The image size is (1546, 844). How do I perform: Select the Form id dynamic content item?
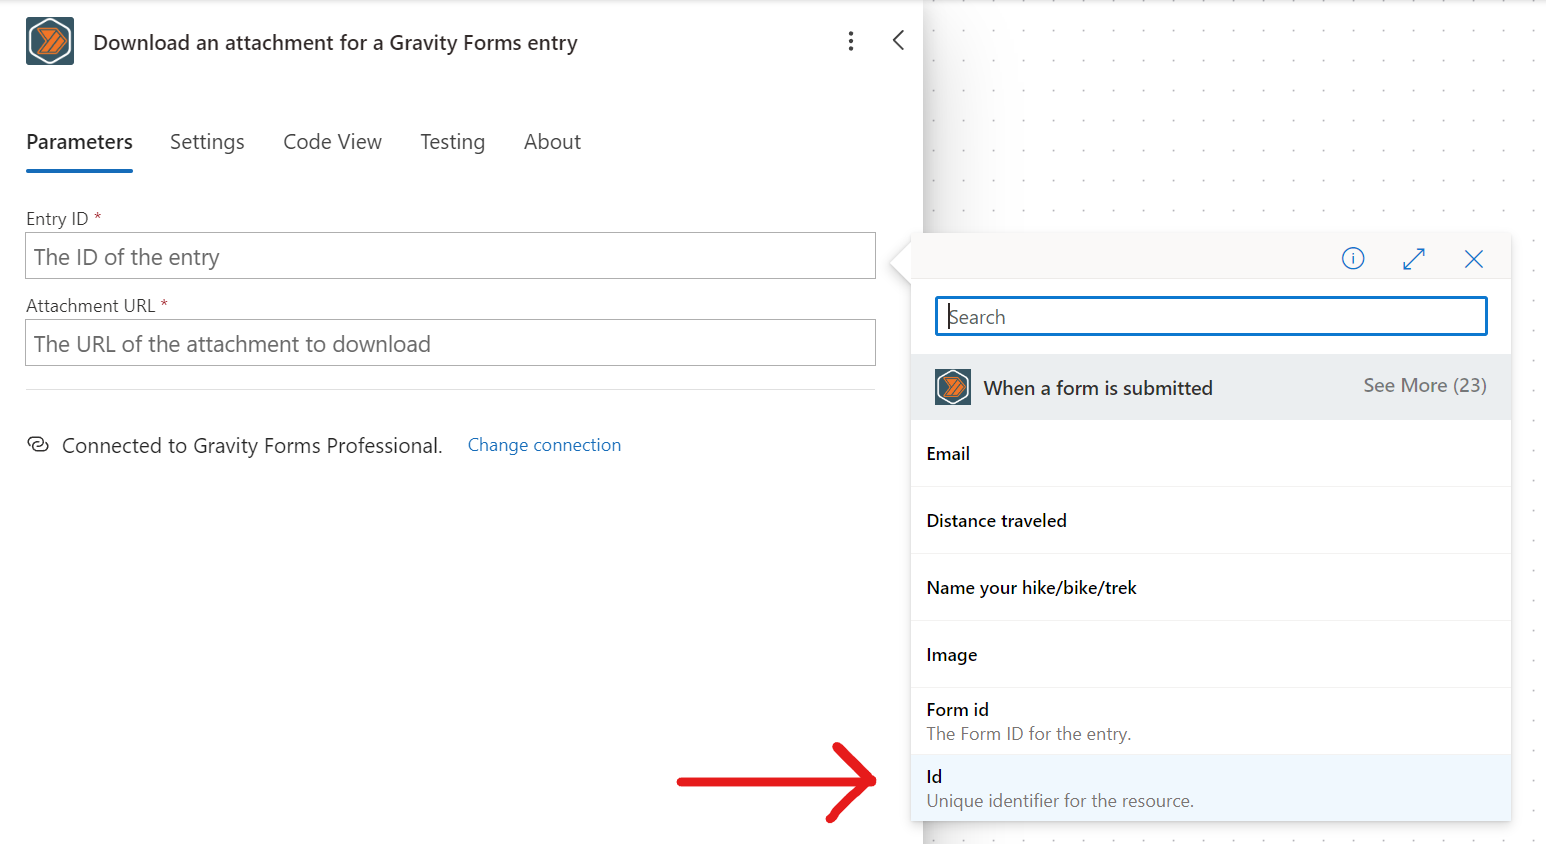(x=1211, y=721)
